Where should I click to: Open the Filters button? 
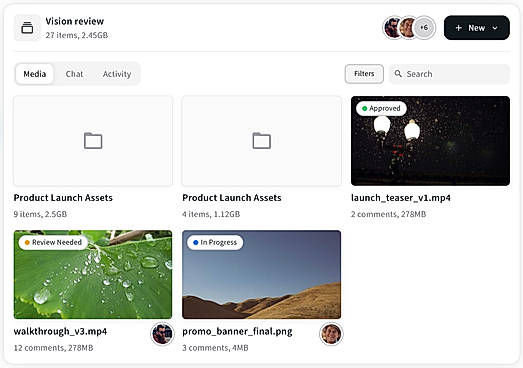[364, 74]
